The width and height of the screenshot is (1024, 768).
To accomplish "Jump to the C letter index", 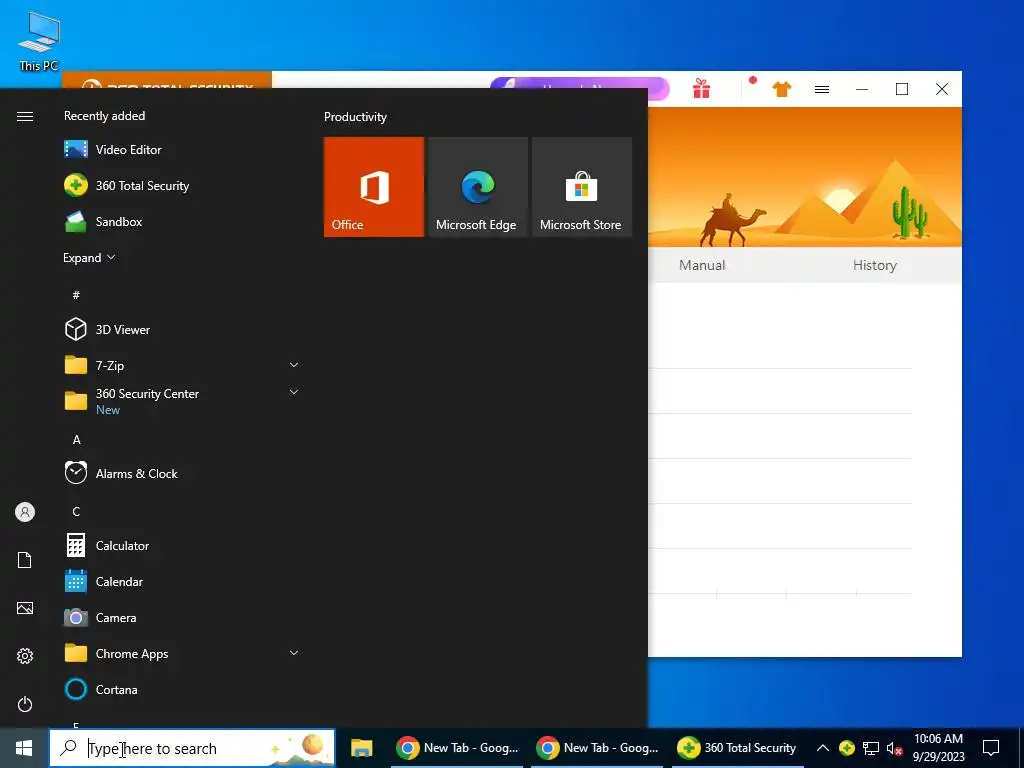I will click(76, 511).
